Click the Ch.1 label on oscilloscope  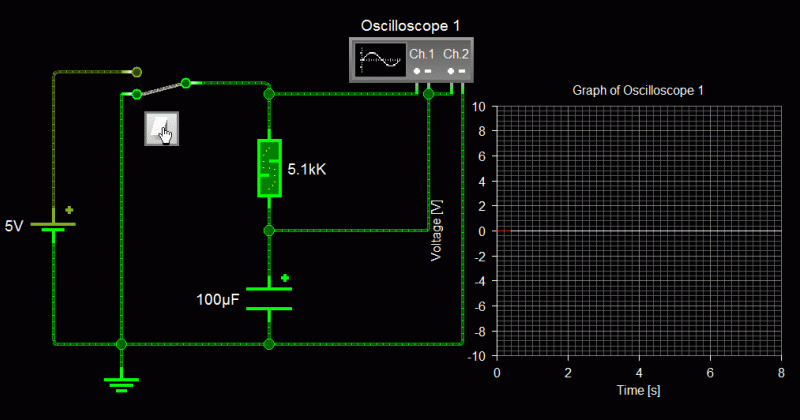(x=422, y=54)
